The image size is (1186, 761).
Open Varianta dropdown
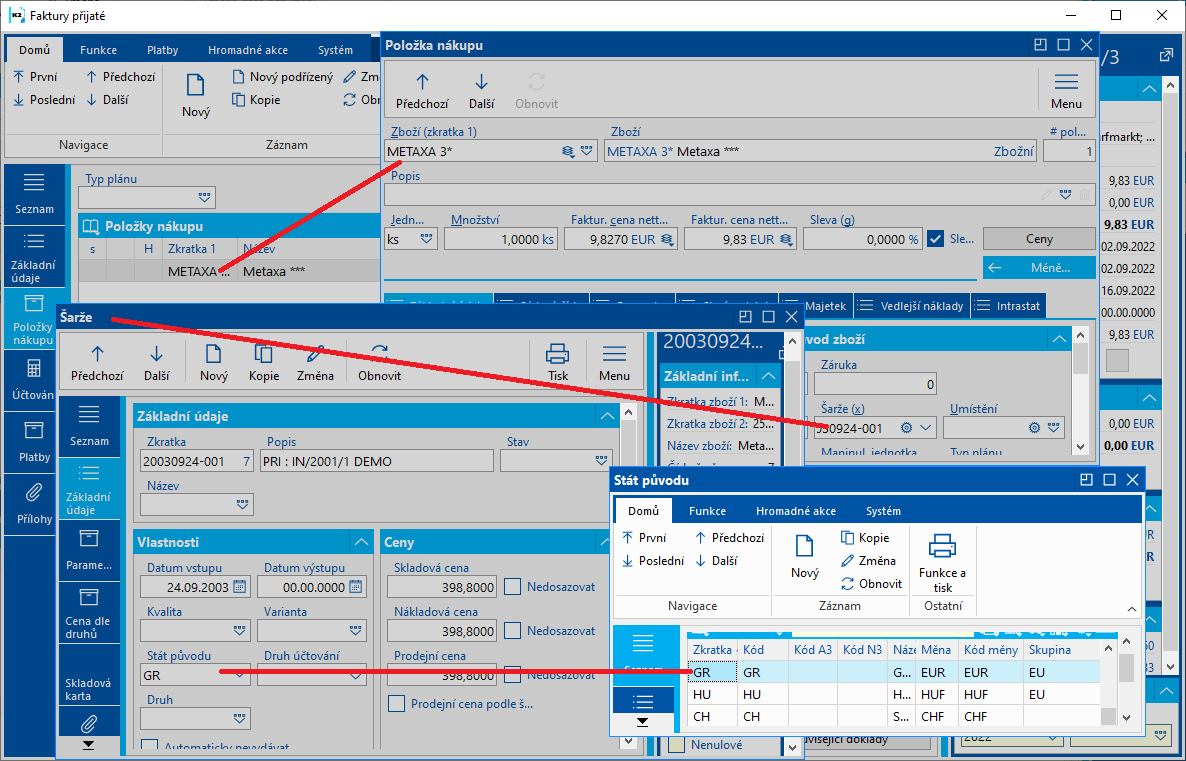[355, 631]
